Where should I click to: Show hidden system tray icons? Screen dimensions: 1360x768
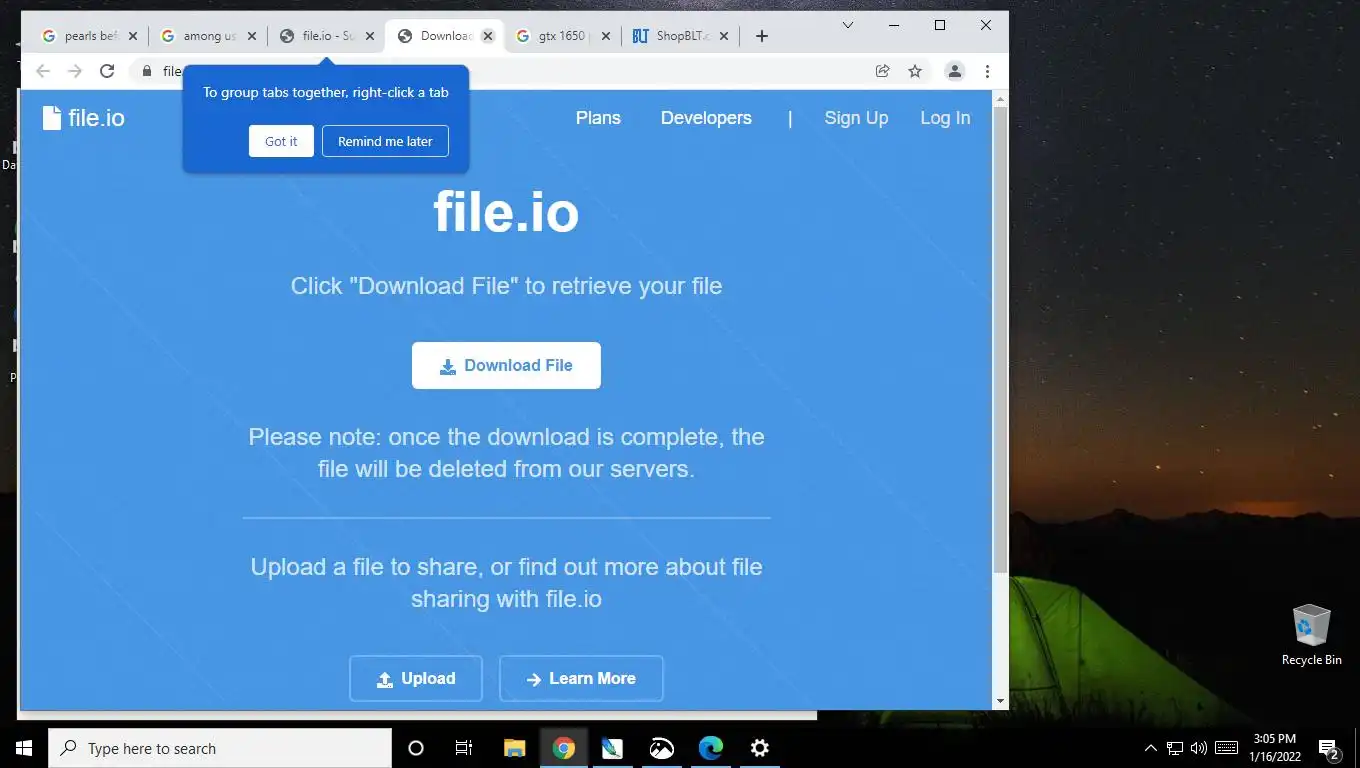(x=1150, y=748)
